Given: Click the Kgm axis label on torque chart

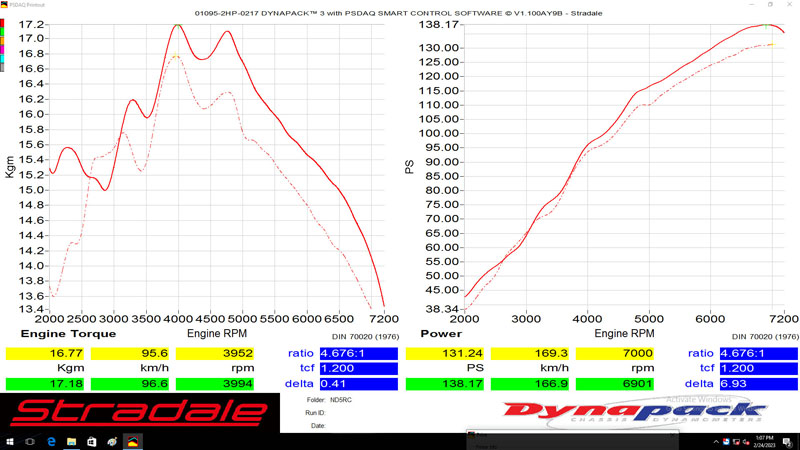Looking at the screenshot, I should [10, 167].
